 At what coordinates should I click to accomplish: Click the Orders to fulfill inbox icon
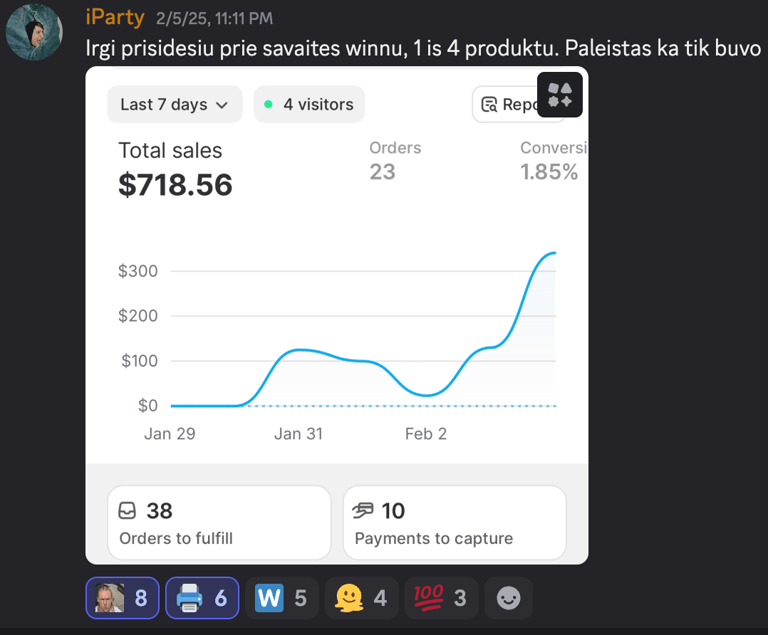128,511
